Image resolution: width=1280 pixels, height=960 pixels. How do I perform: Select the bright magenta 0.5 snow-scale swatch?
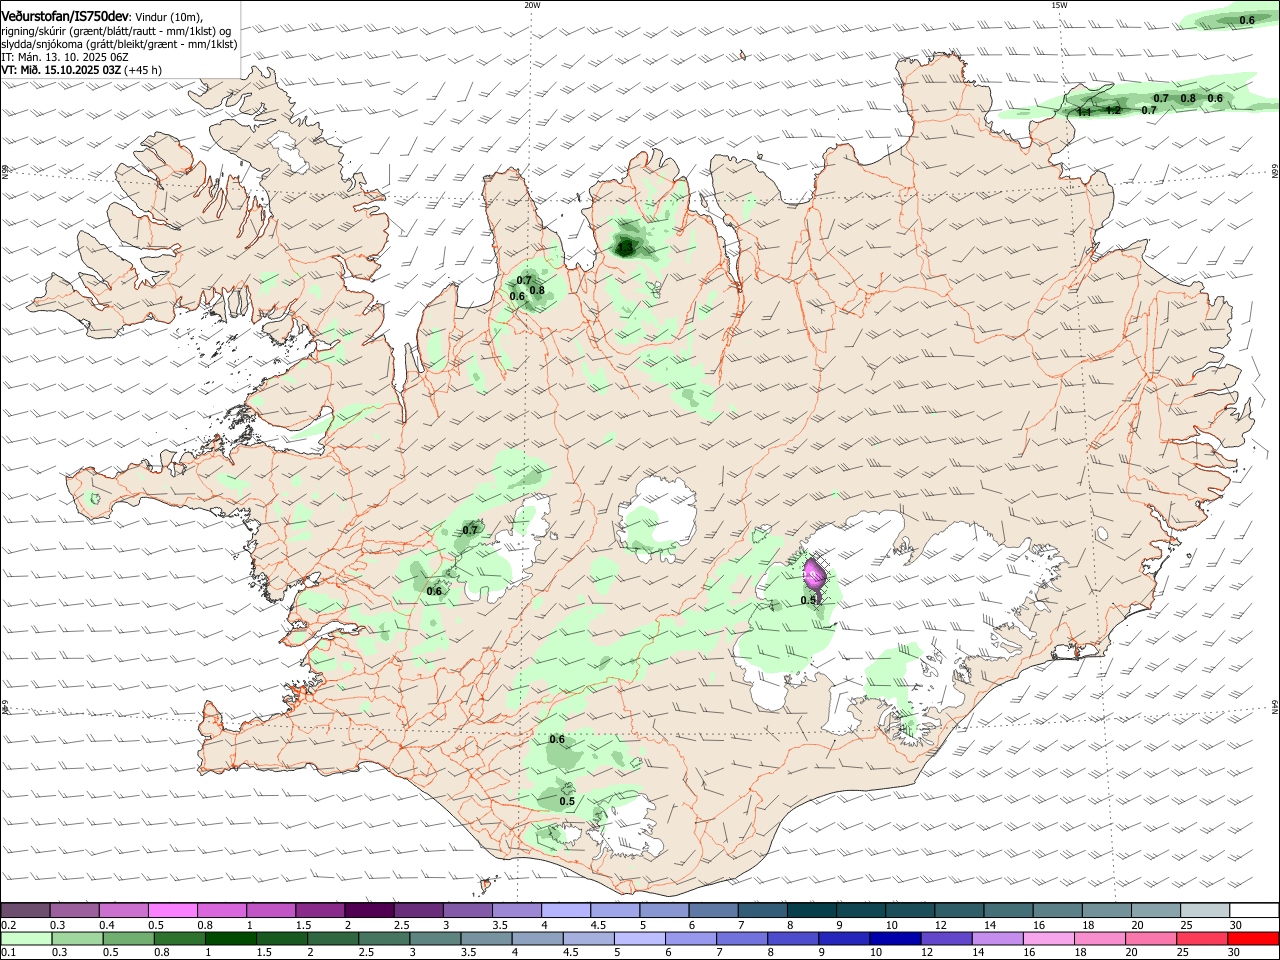(x=172, y=910)
